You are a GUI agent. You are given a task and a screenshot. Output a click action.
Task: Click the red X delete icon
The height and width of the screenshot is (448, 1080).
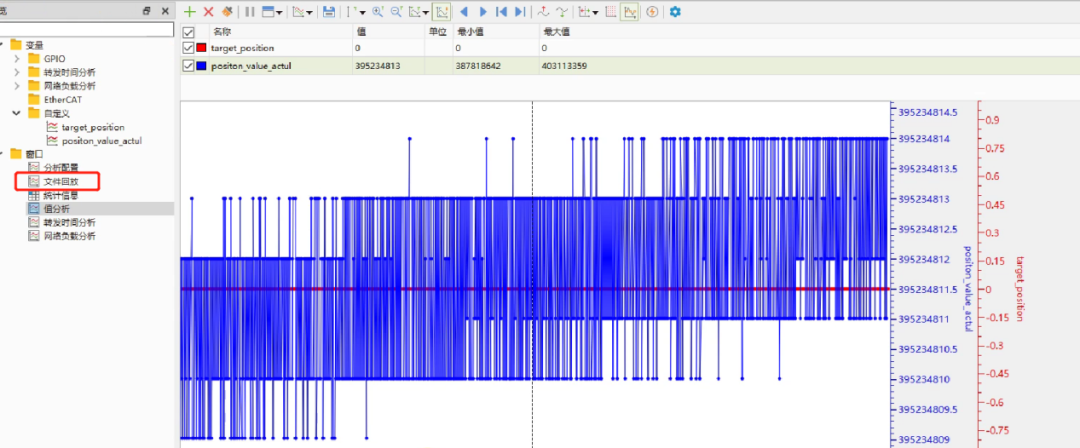pos(209,12)
